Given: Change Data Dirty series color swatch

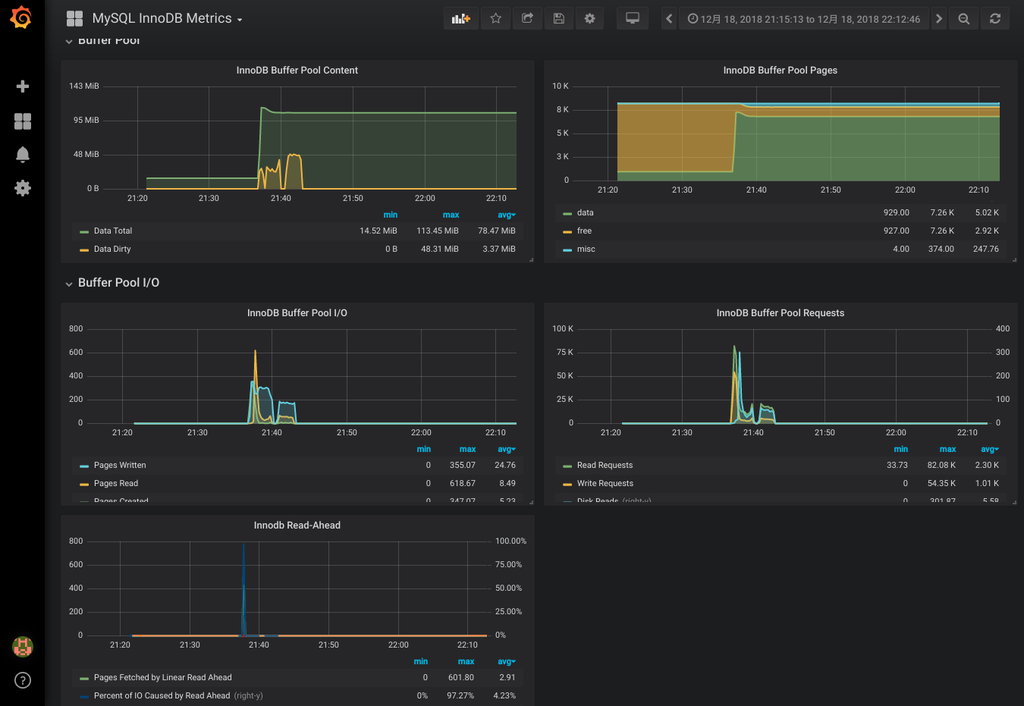Looking at the screenshot, I should (x=84, y=249).
